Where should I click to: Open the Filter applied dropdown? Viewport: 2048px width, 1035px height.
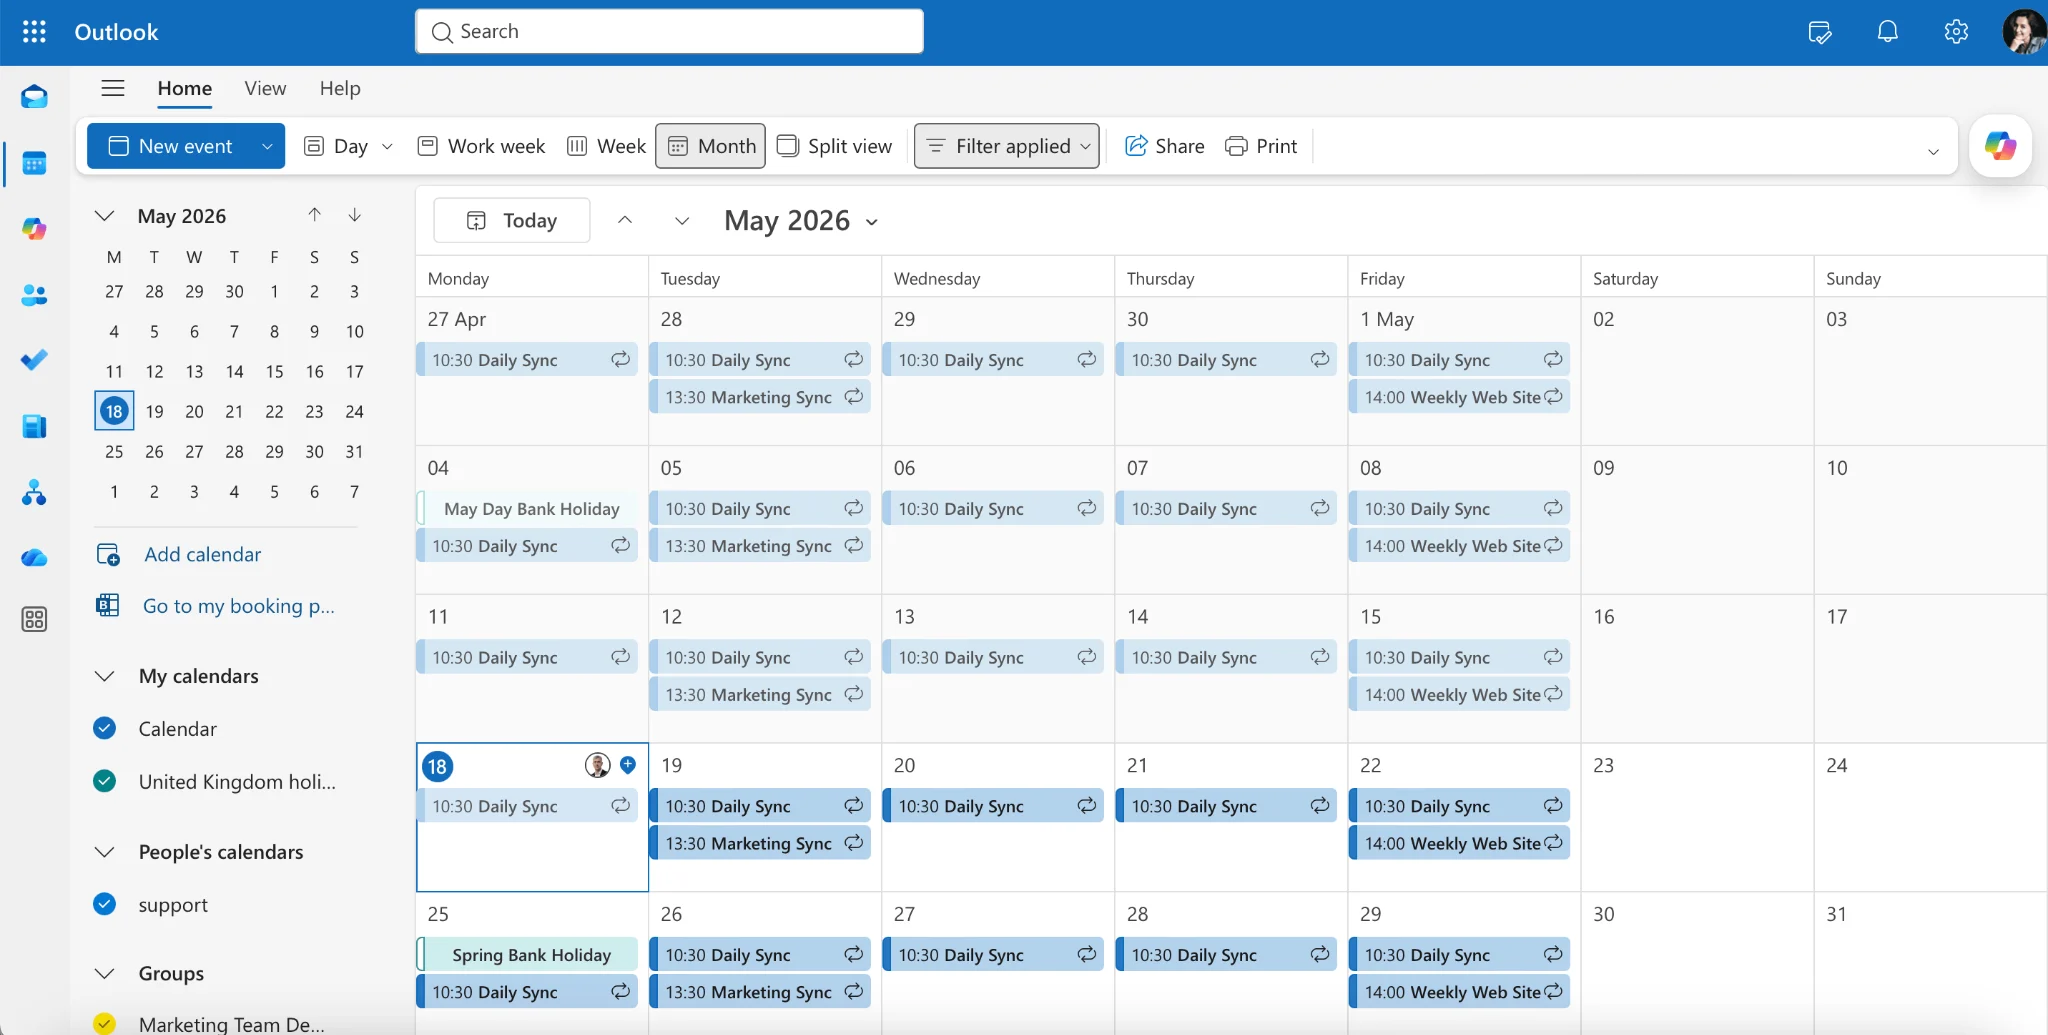(x=1007, y=146)
